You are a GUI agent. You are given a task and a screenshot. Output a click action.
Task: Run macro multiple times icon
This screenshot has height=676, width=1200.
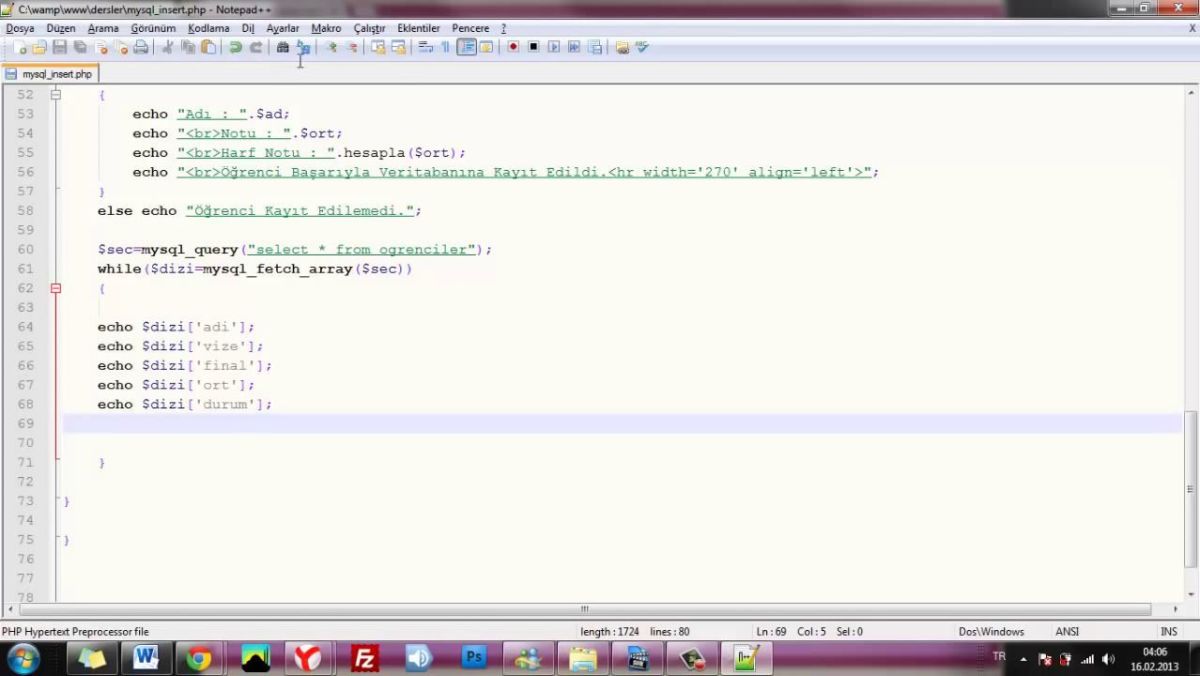pyautogui.click(x=573, y=47)
